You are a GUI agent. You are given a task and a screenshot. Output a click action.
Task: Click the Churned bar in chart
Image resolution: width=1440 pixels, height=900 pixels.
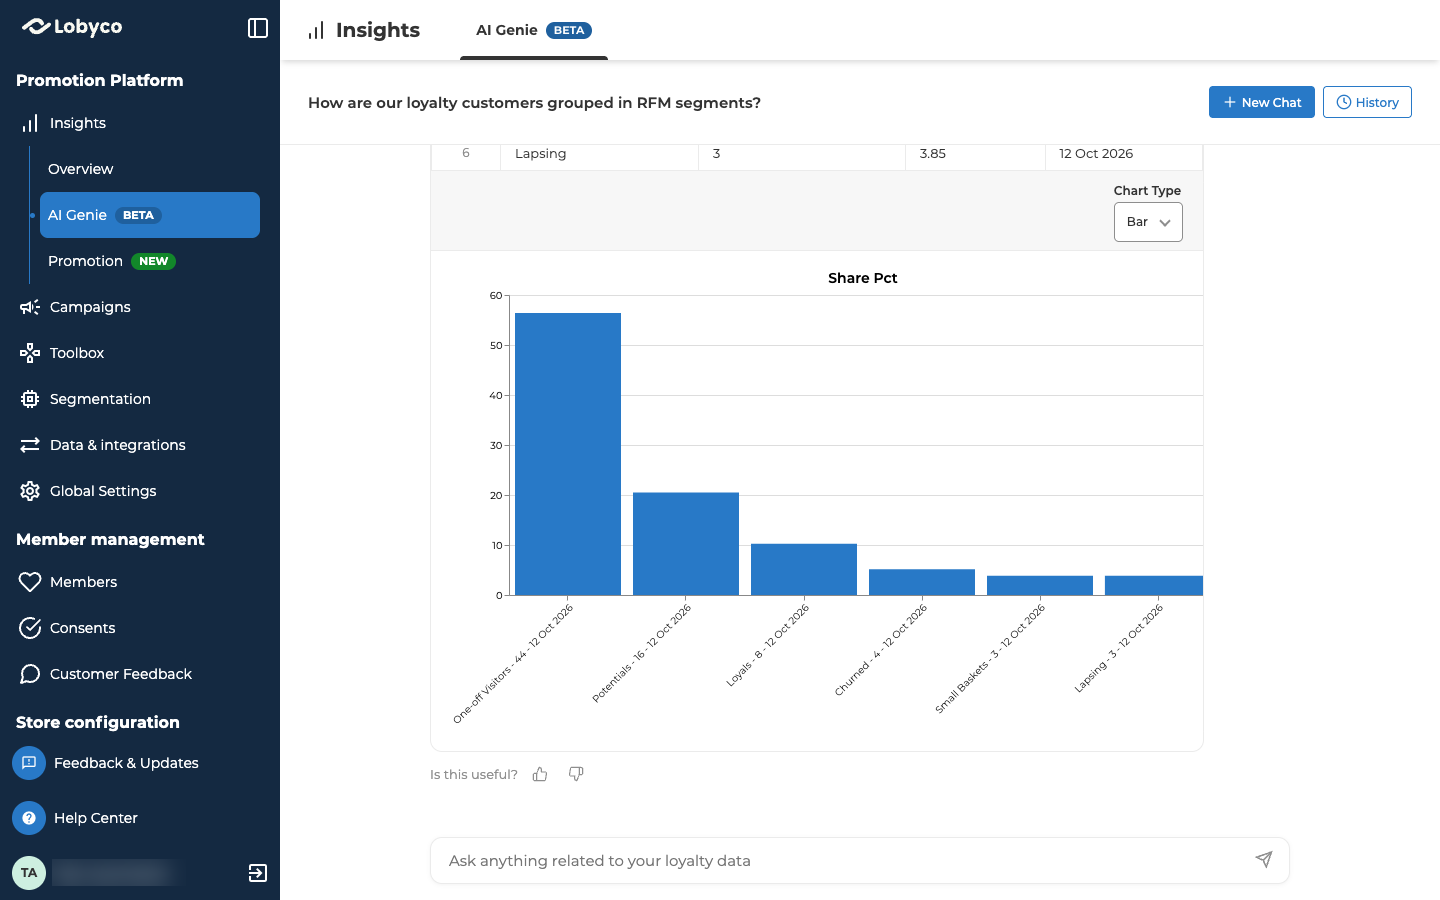[x=922, y=582]
